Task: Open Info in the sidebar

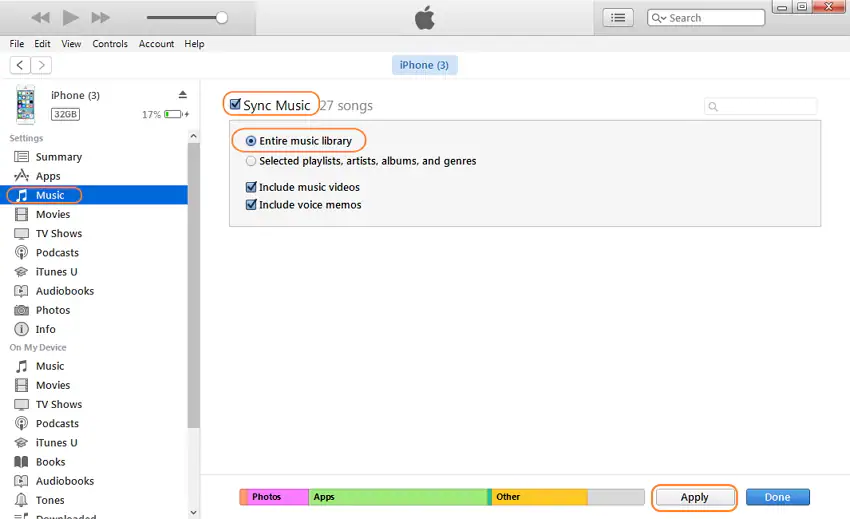Action: point(94,329)
